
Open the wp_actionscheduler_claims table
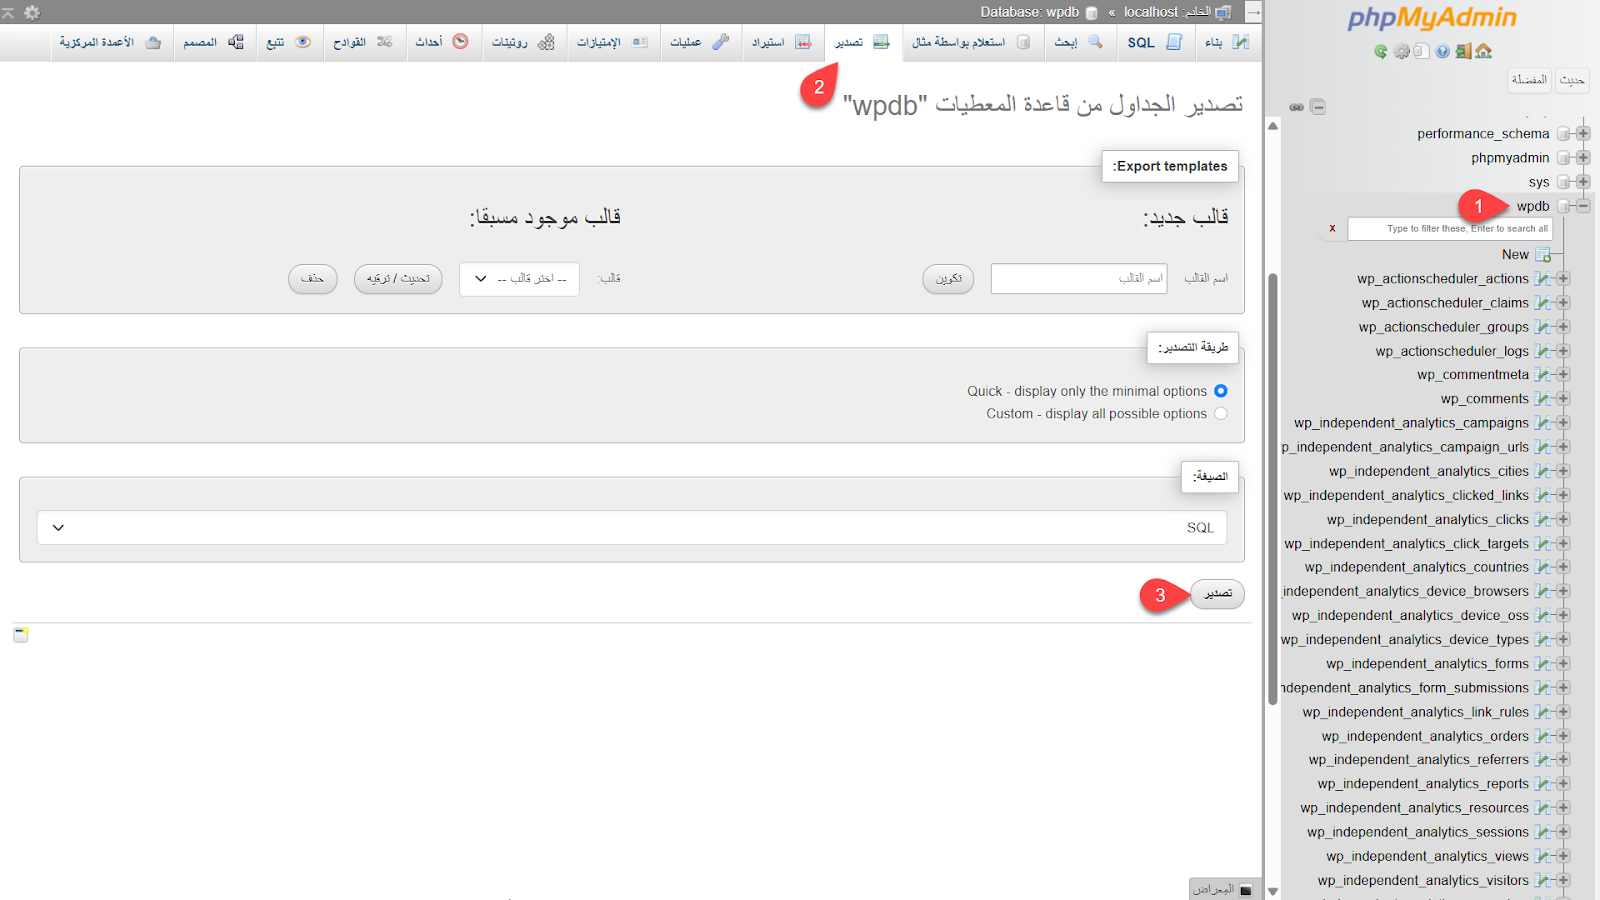pyautogui.click(x=1444, y=303)
